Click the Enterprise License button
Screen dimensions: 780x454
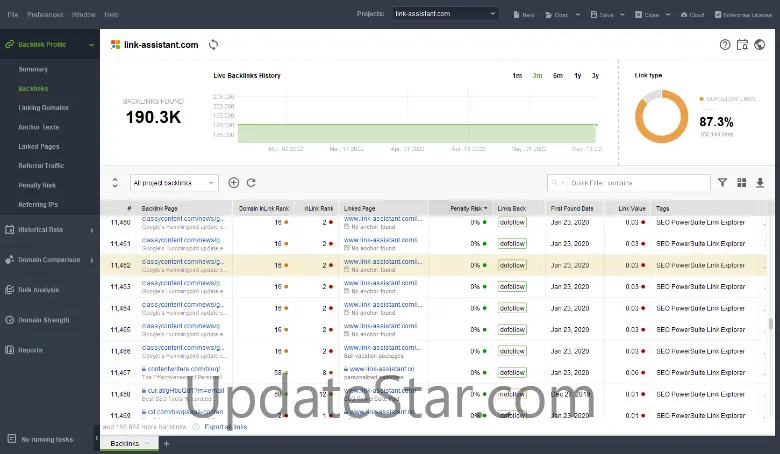pyautogui.click(x=743, y=14)
